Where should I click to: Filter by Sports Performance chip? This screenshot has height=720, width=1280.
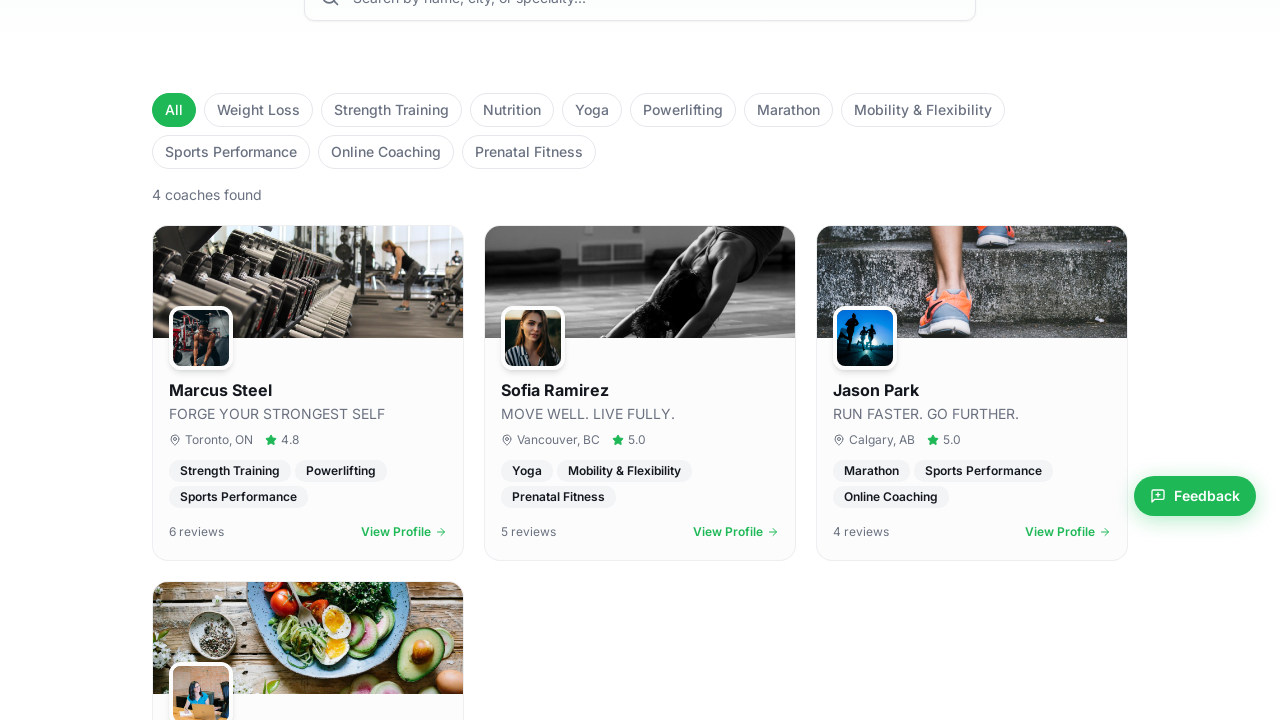tap(231, 152)
